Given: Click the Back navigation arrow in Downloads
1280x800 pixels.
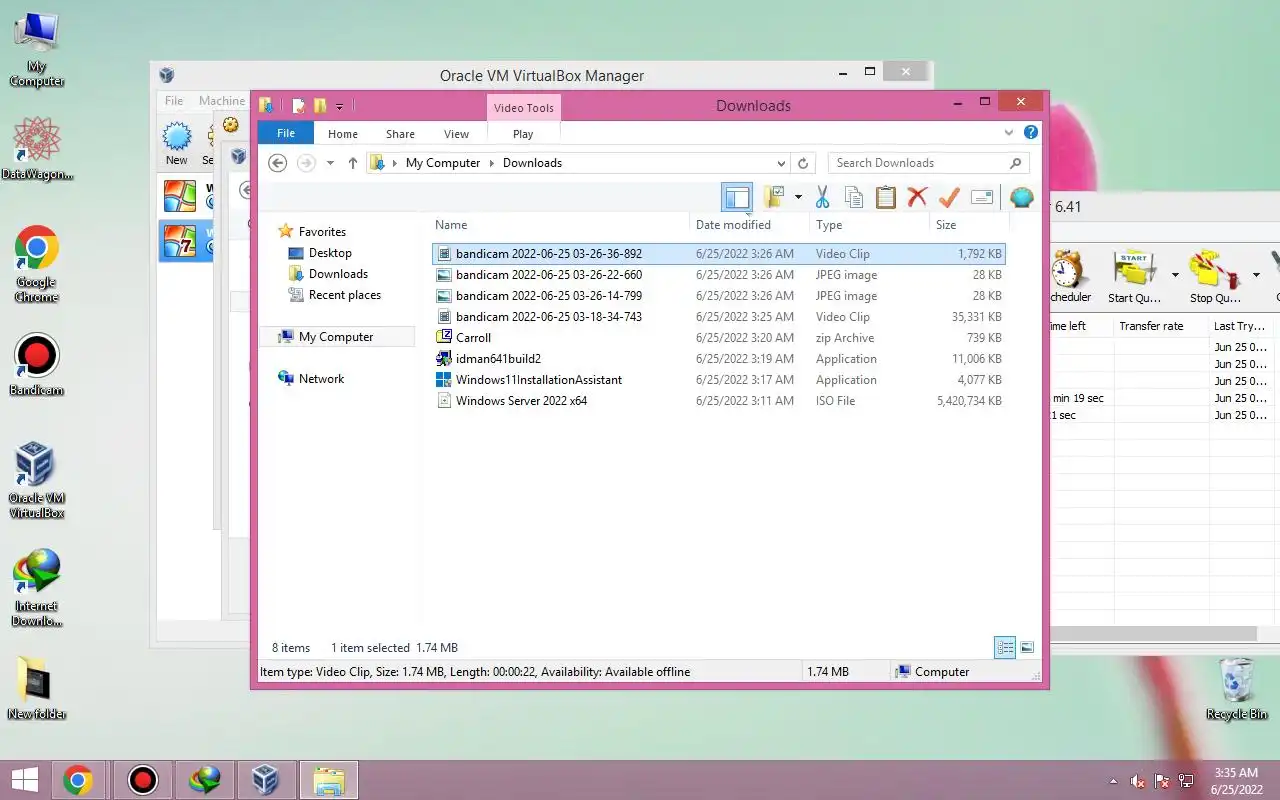Looking at the screenshot, I should [x=278, y=163].
